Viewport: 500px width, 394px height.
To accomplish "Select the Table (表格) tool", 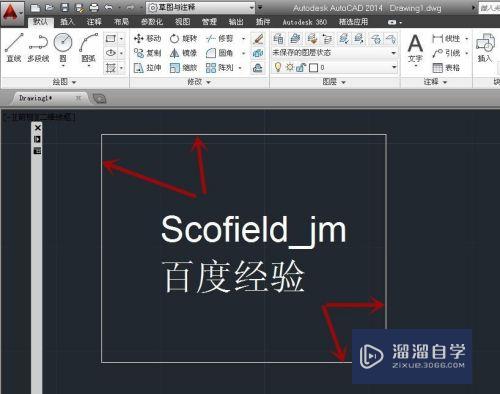I will pyautogui.click(x=446, y=68).
